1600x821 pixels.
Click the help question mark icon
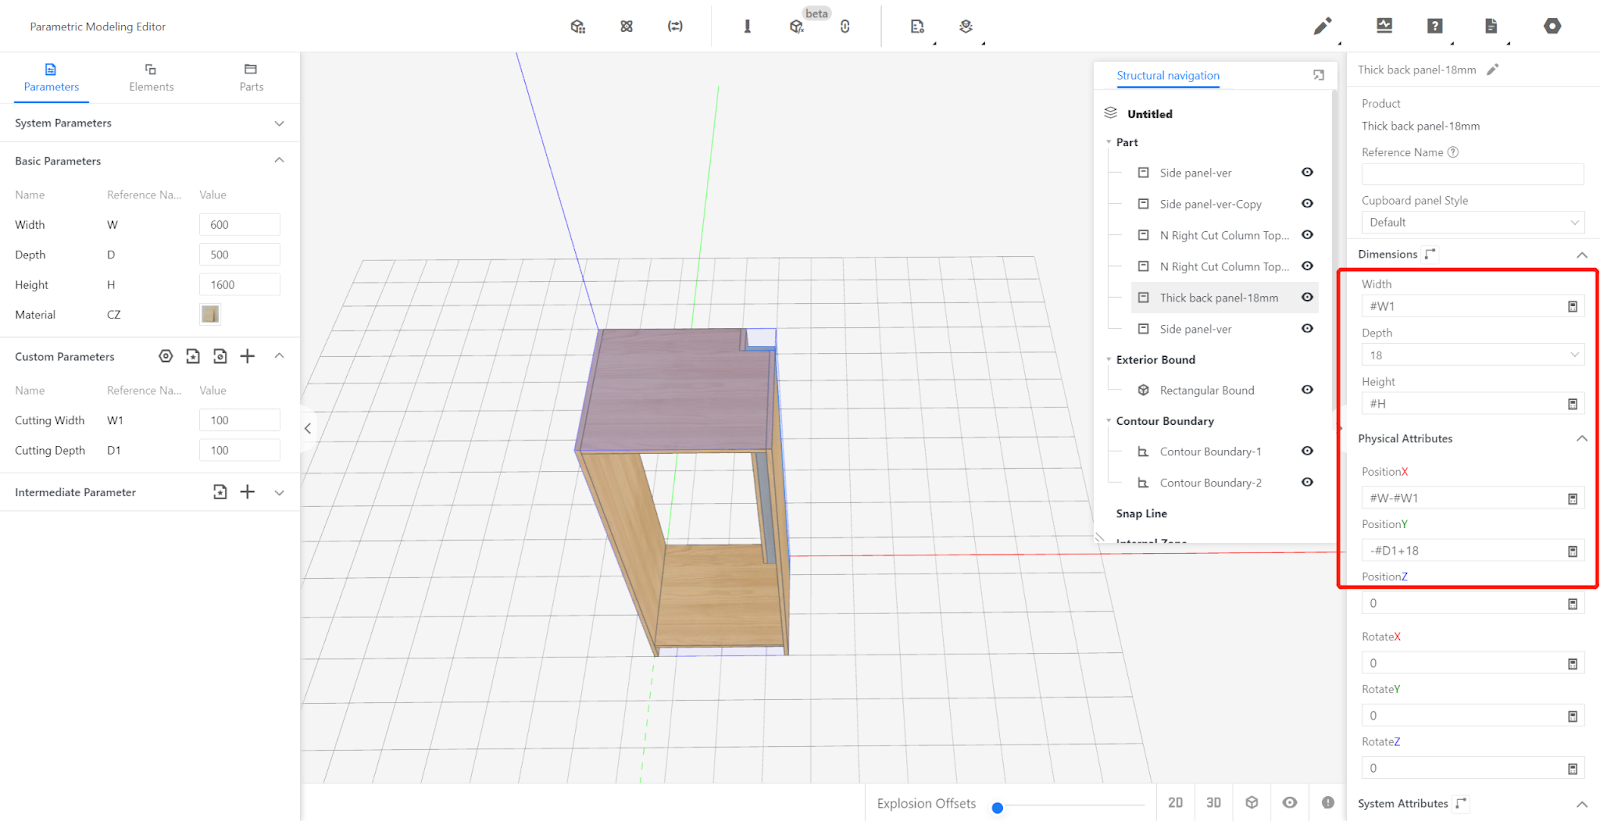coord(1435,26)
